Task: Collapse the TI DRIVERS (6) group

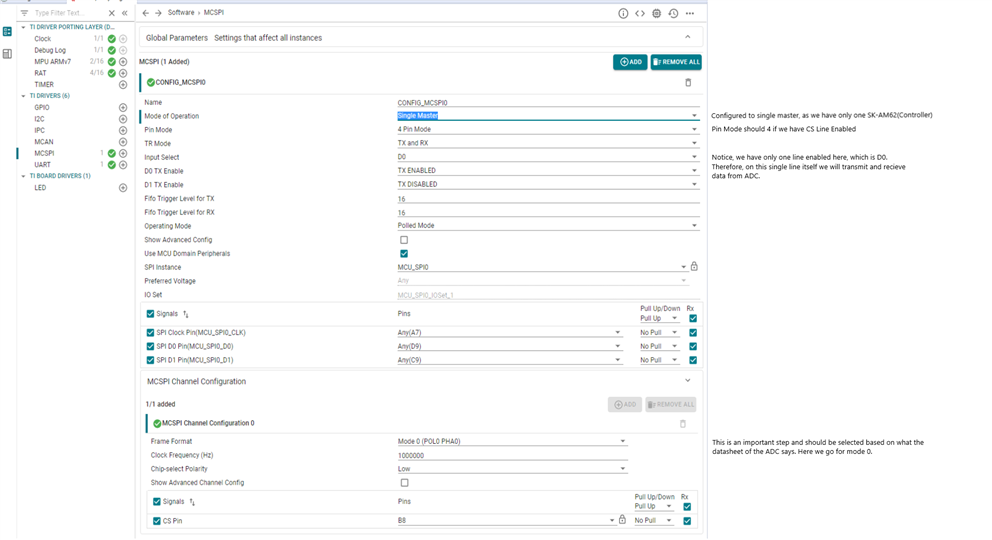Action: 23,96
